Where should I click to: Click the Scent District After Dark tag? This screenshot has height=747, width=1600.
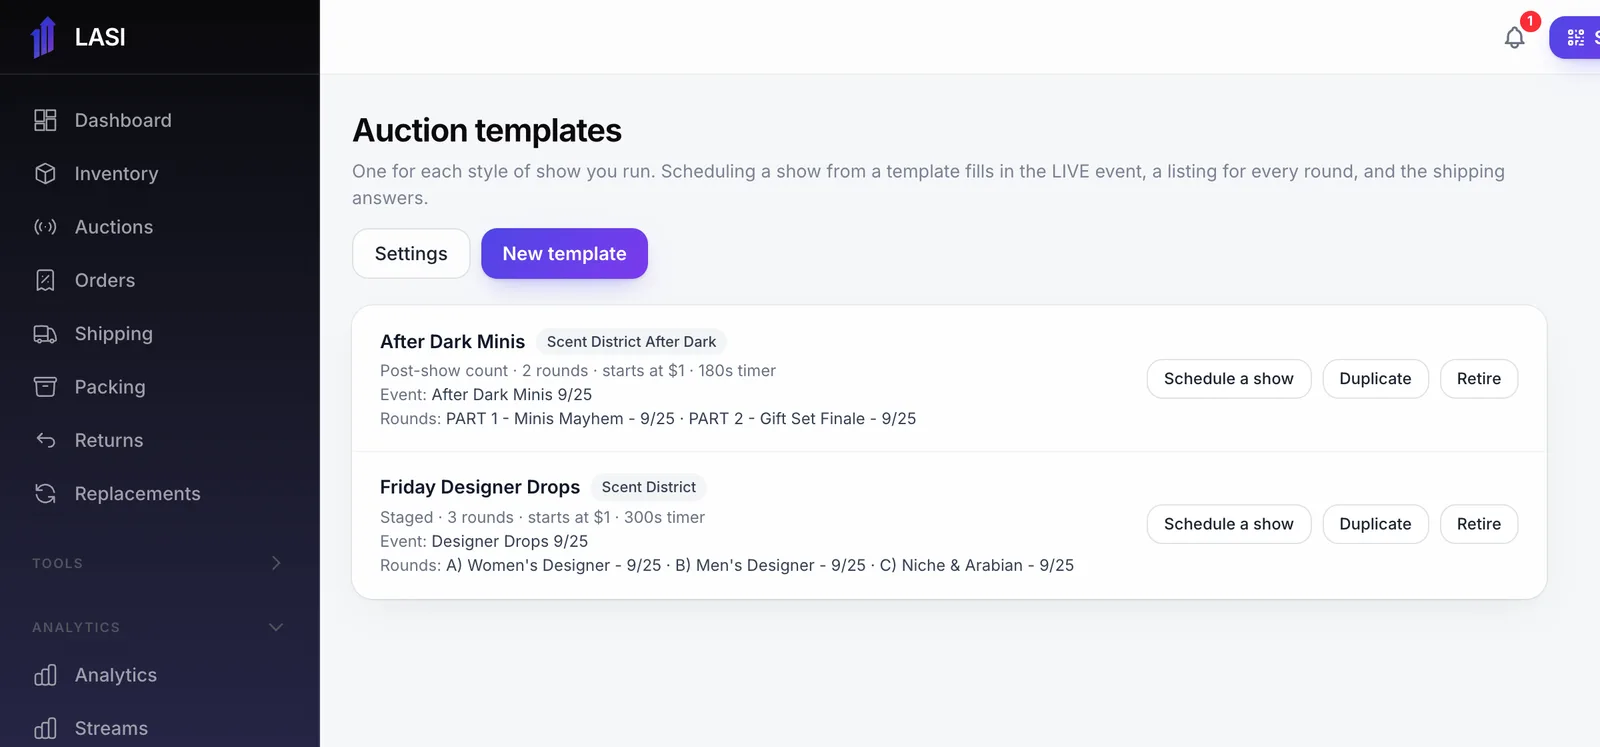(631, 342)
